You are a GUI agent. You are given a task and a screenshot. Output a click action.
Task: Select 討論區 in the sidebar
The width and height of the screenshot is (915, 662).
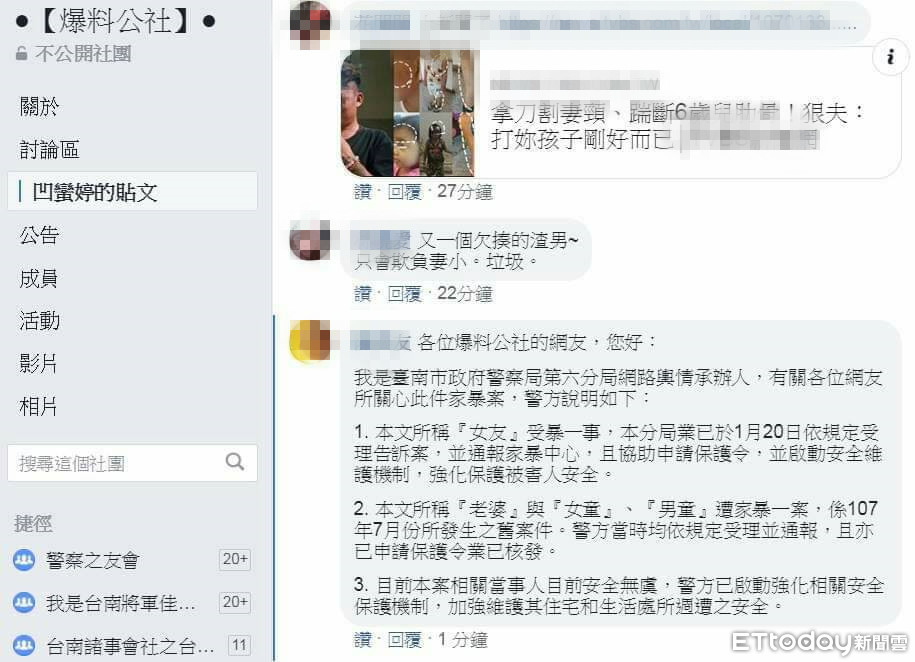pos(49,149)
